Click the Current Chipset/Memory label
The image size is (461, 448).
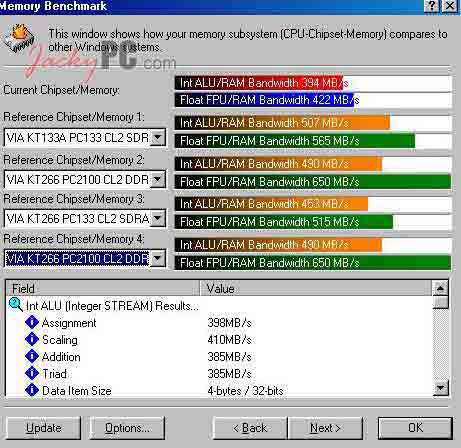[61, 90]
